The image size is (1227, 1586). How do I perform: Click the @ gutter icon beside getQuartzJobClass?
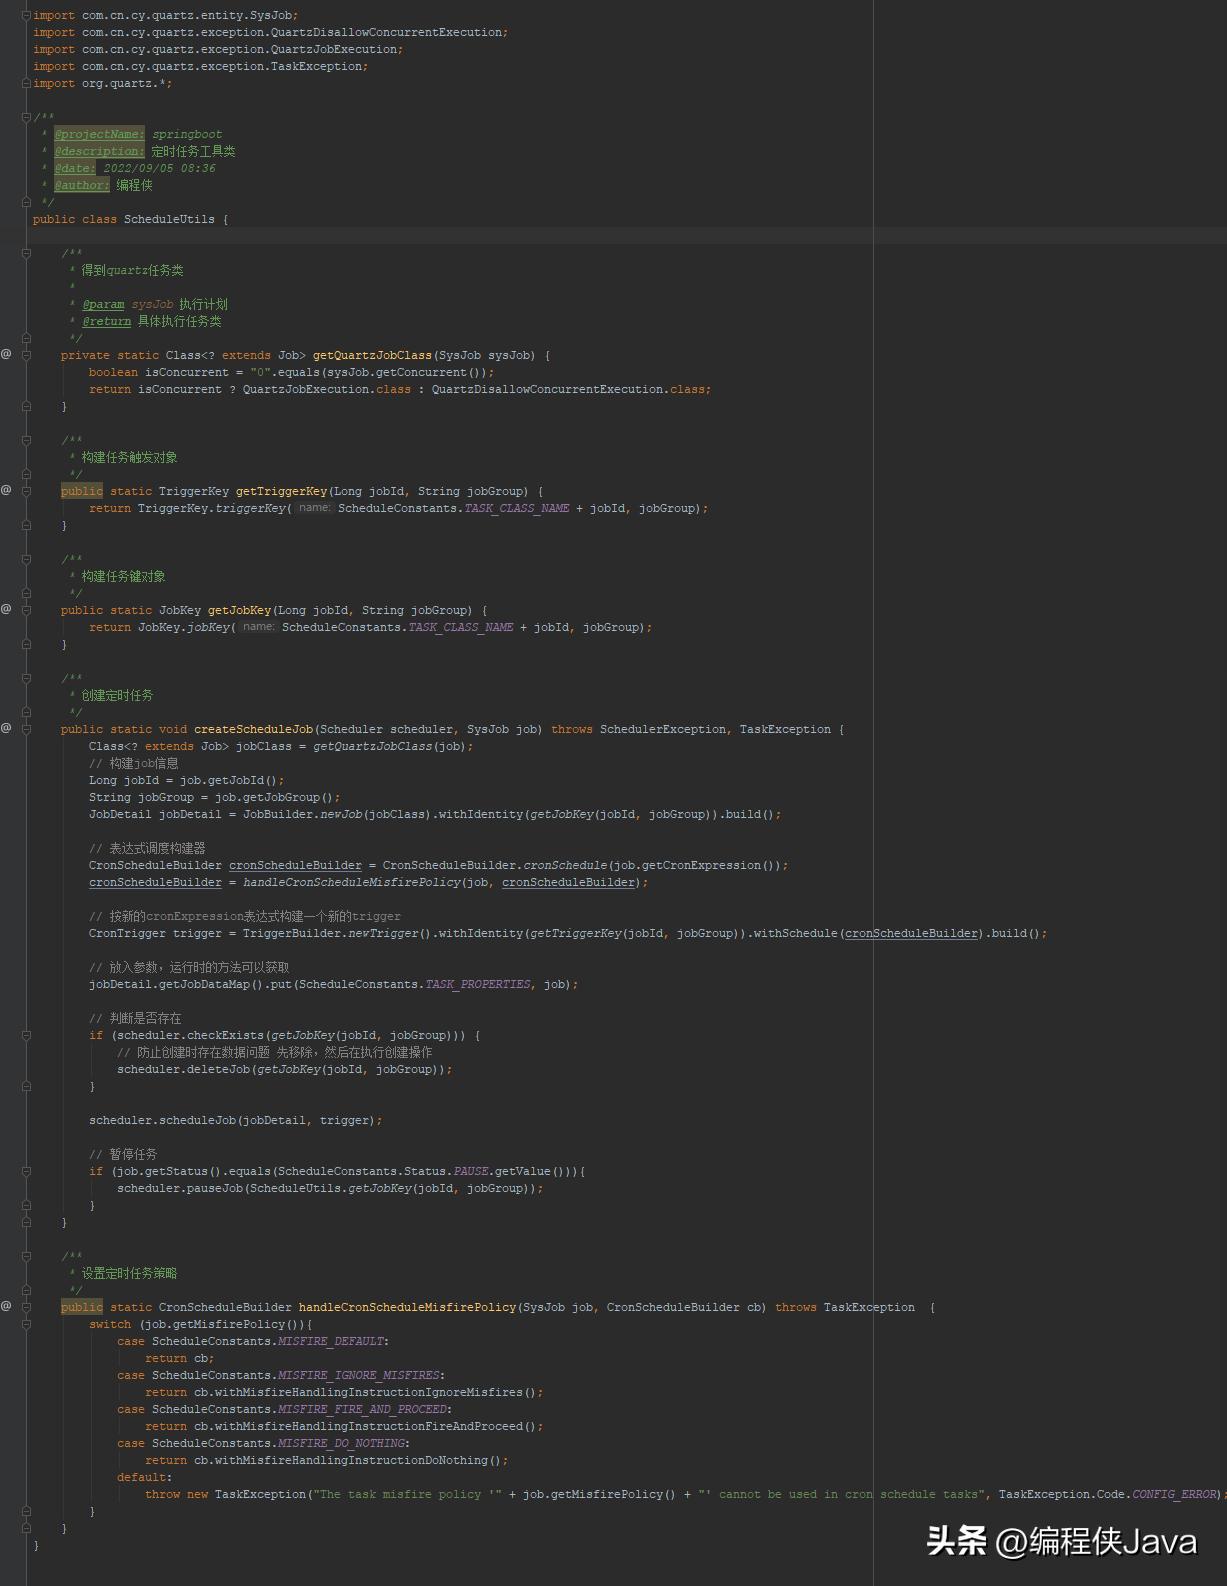(x=6, y=355)
